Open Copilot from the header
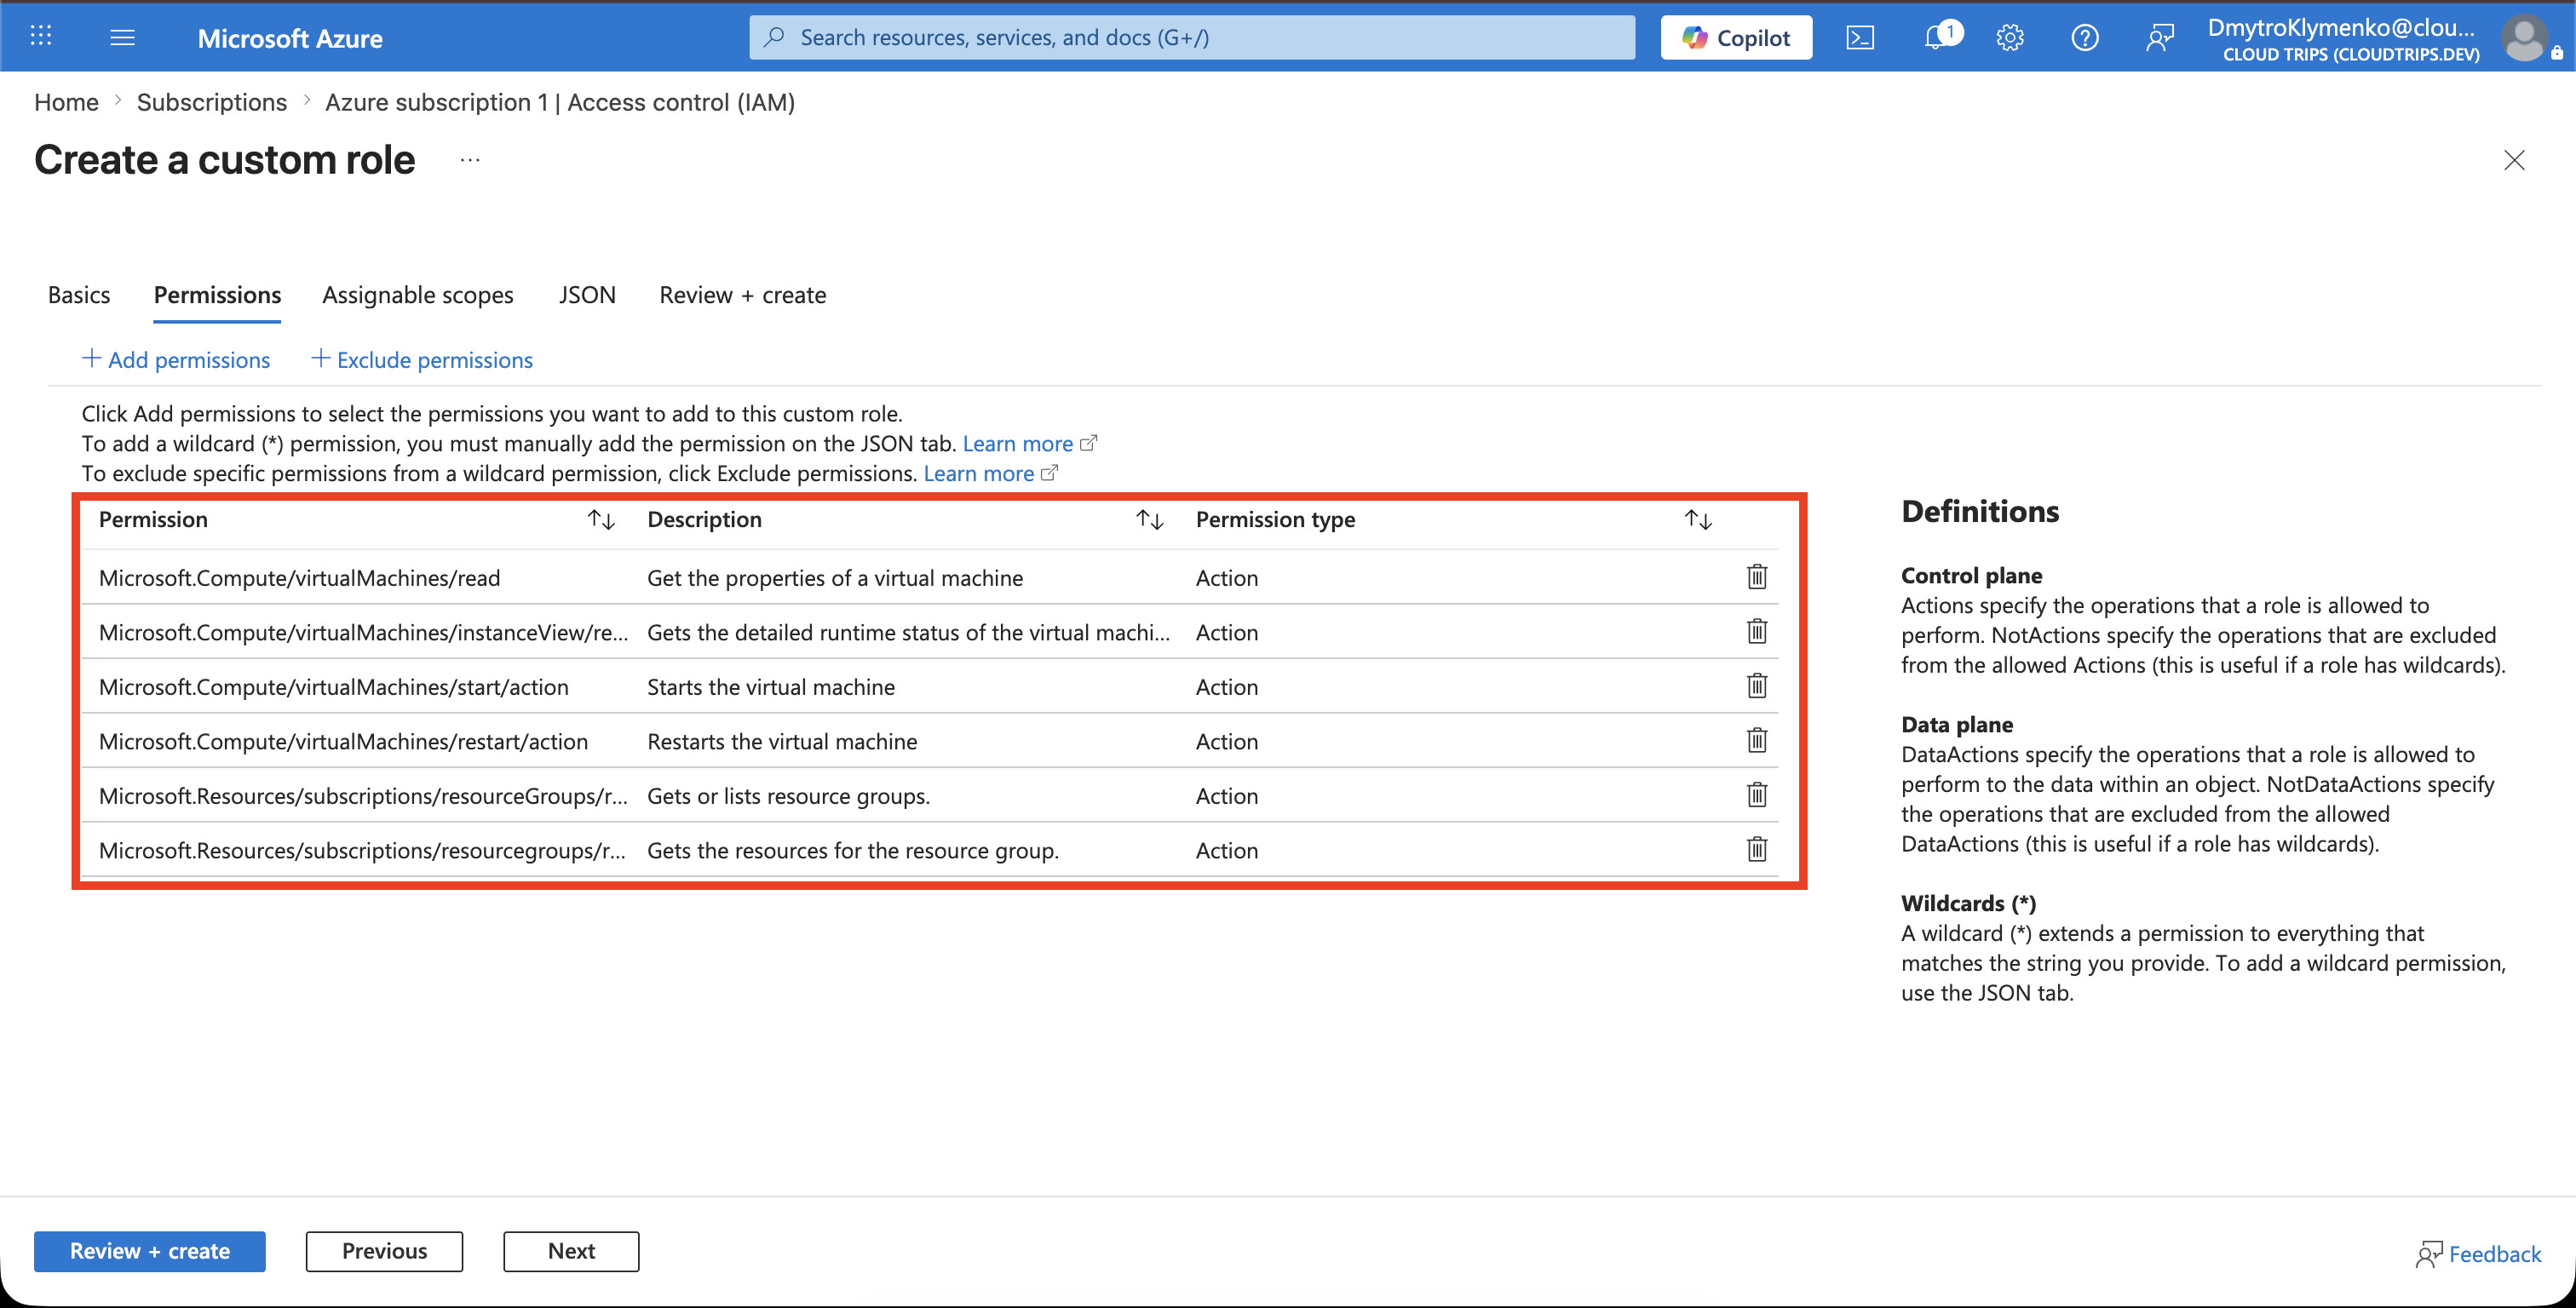 click(1736, 38)
